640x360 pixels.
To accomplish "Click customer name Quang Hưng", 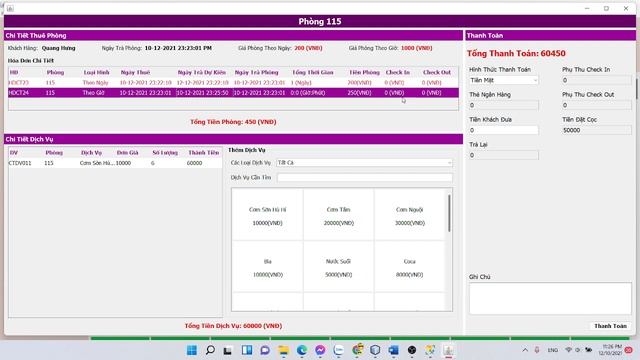I will coord(58,48).
